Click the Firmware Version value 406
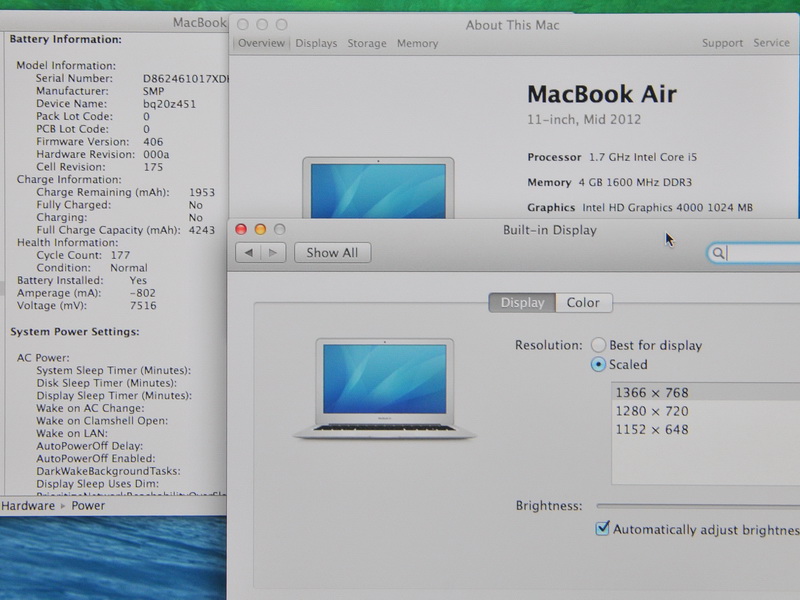Viewport: 800px width, 600px height. click(x=153, y=142)
